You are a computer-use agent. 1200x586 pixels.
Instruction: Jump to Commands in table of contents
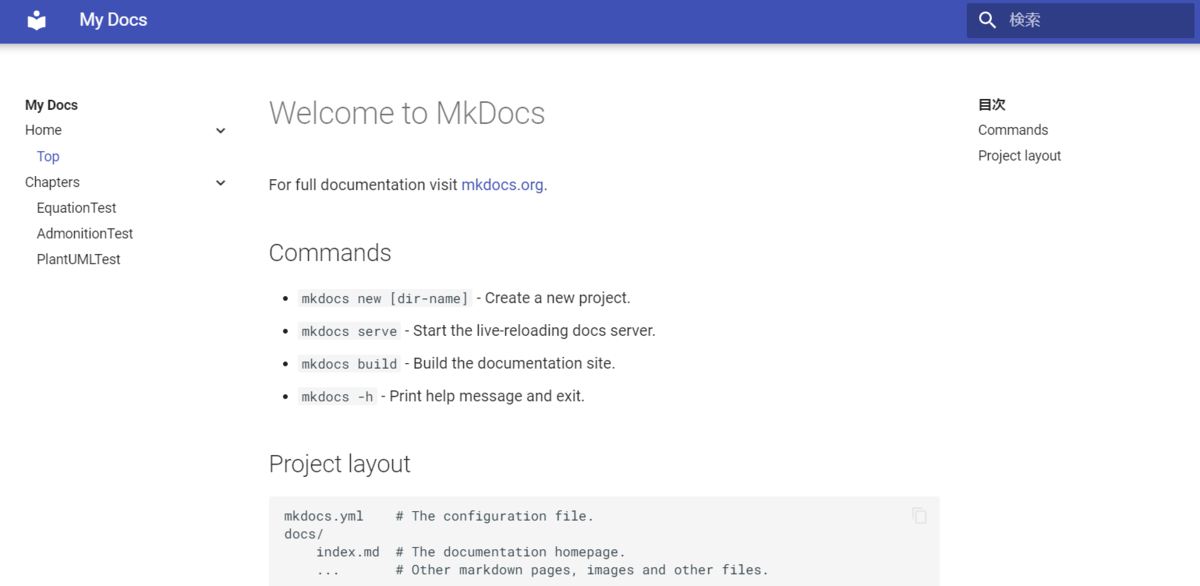tap(1013, 130)
